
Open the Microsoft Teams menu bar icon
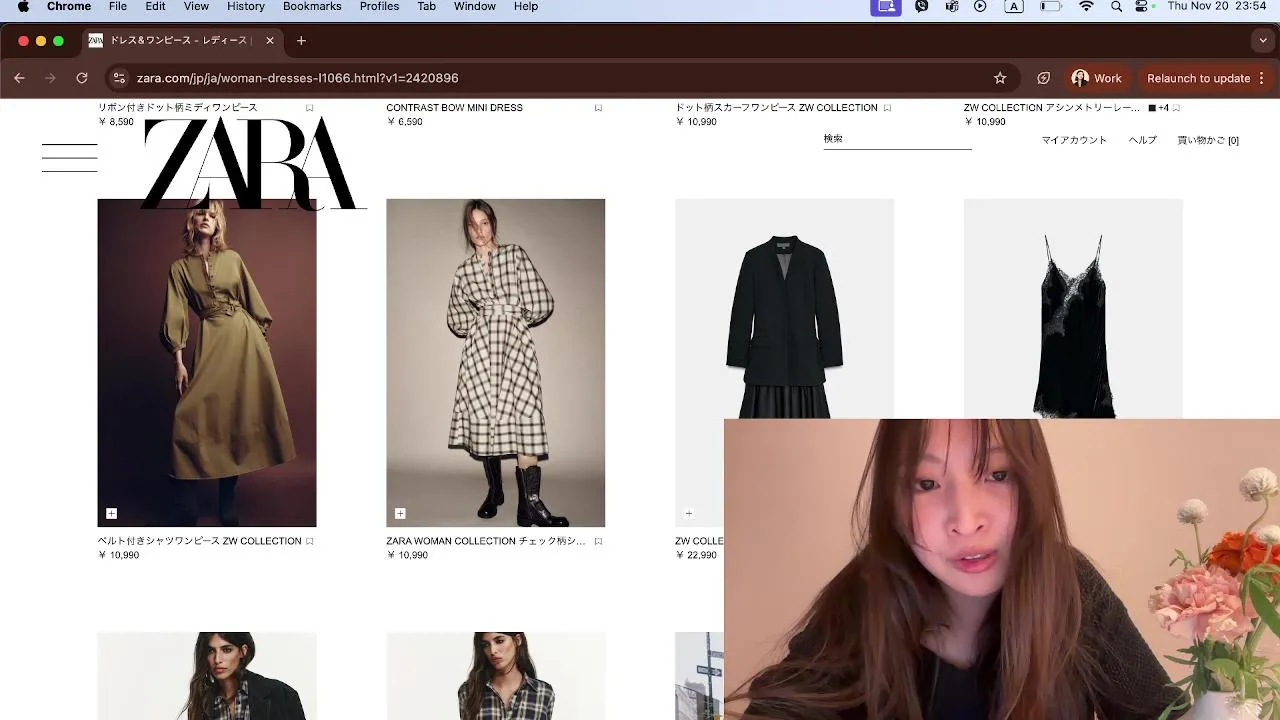point(952,7)
